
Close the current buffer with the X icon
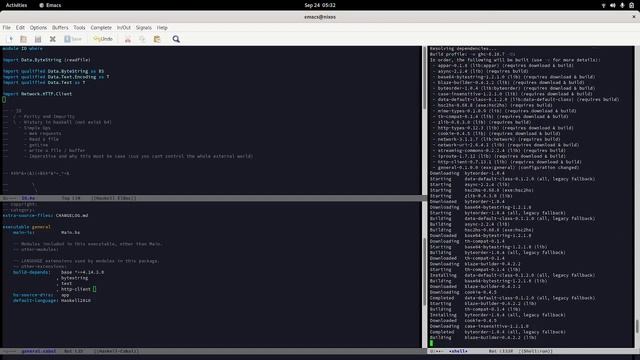[53, 39]
